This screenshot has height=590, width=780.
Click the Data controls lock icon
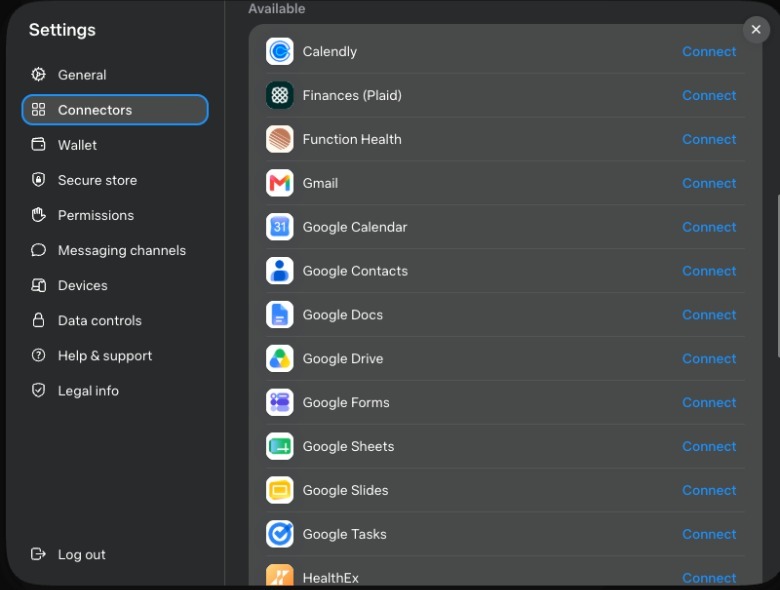38,320
